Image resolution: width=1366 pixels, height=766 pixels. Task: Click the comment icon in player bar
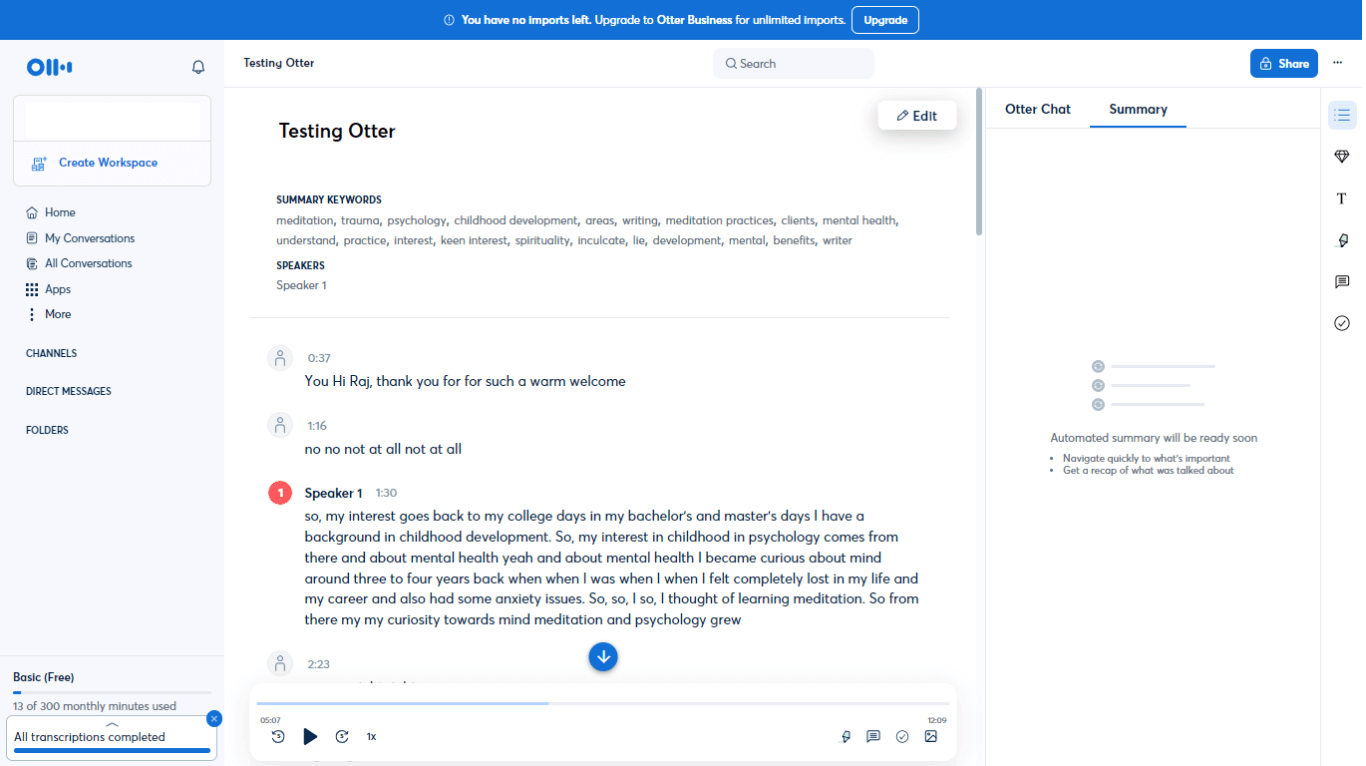873,736
